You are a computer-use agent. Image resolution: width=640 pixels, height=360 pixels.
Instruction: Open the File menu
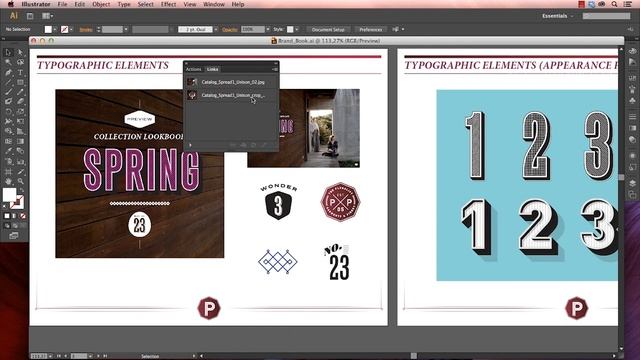click(x=62, y=4)
